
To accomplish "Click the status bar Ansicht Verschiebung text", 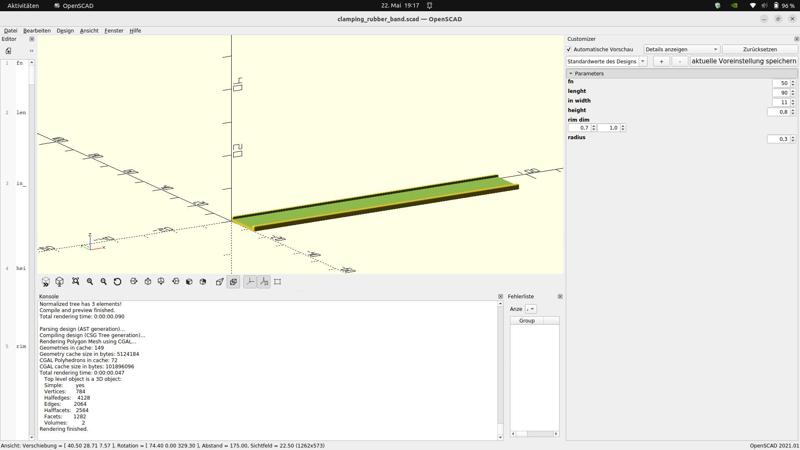I will click(162, 445).
